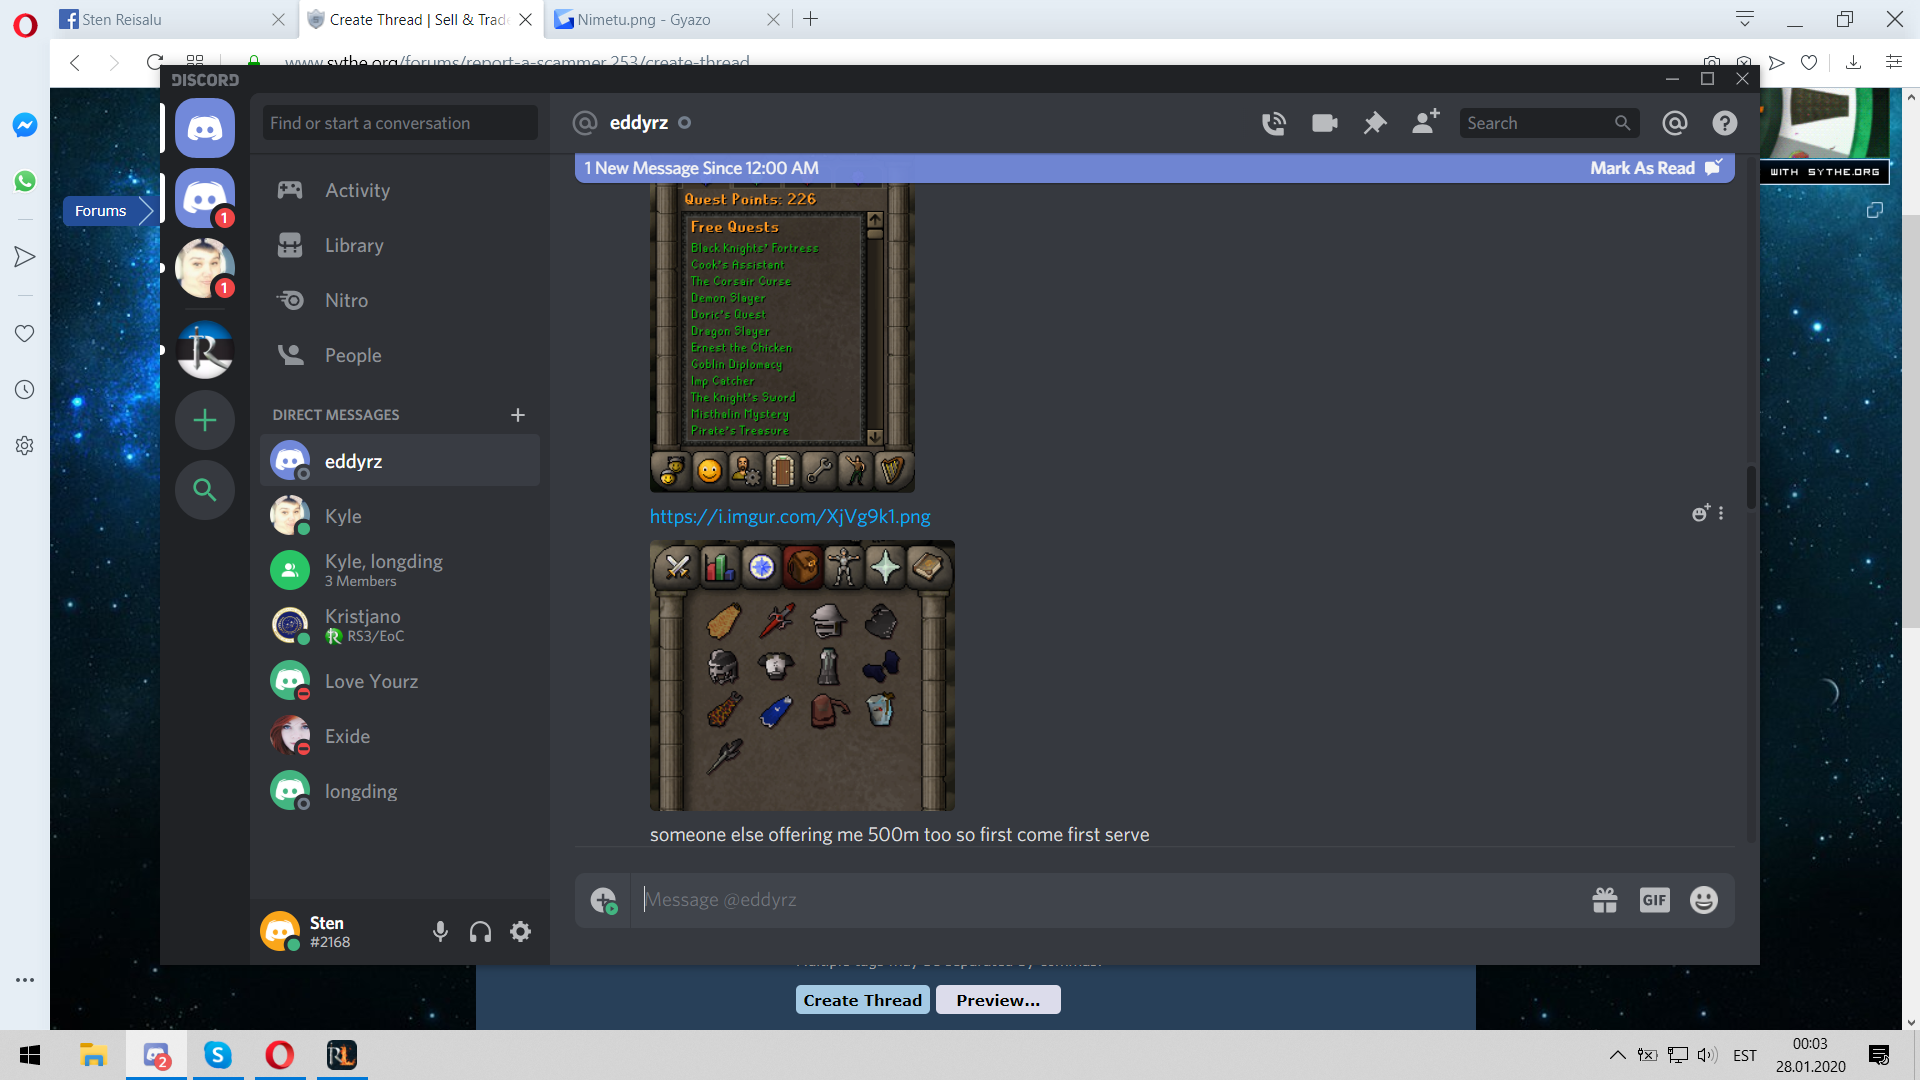Open the emoji picker

coord(1703,900)
